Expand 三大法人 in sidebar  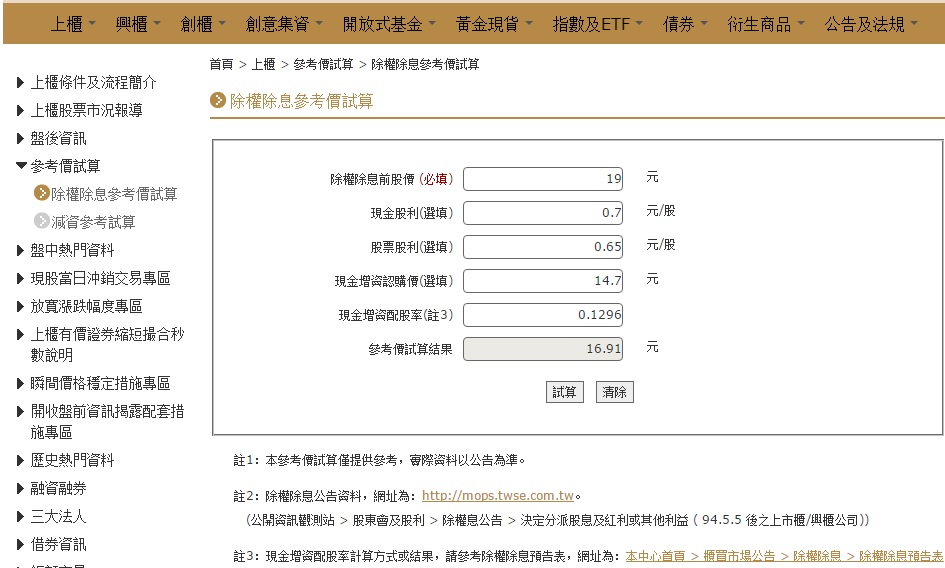[x=51, y=516]
